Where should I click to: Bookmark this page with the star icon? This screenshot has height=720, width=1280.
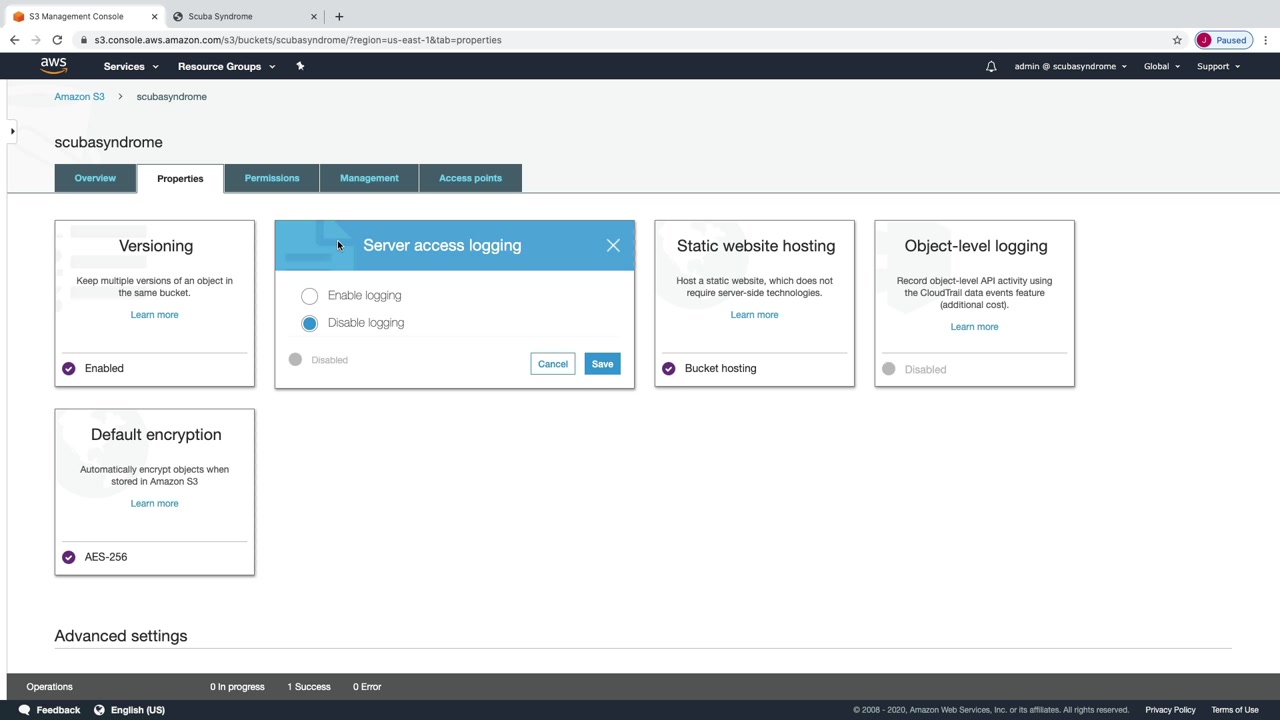(1177, 40)
